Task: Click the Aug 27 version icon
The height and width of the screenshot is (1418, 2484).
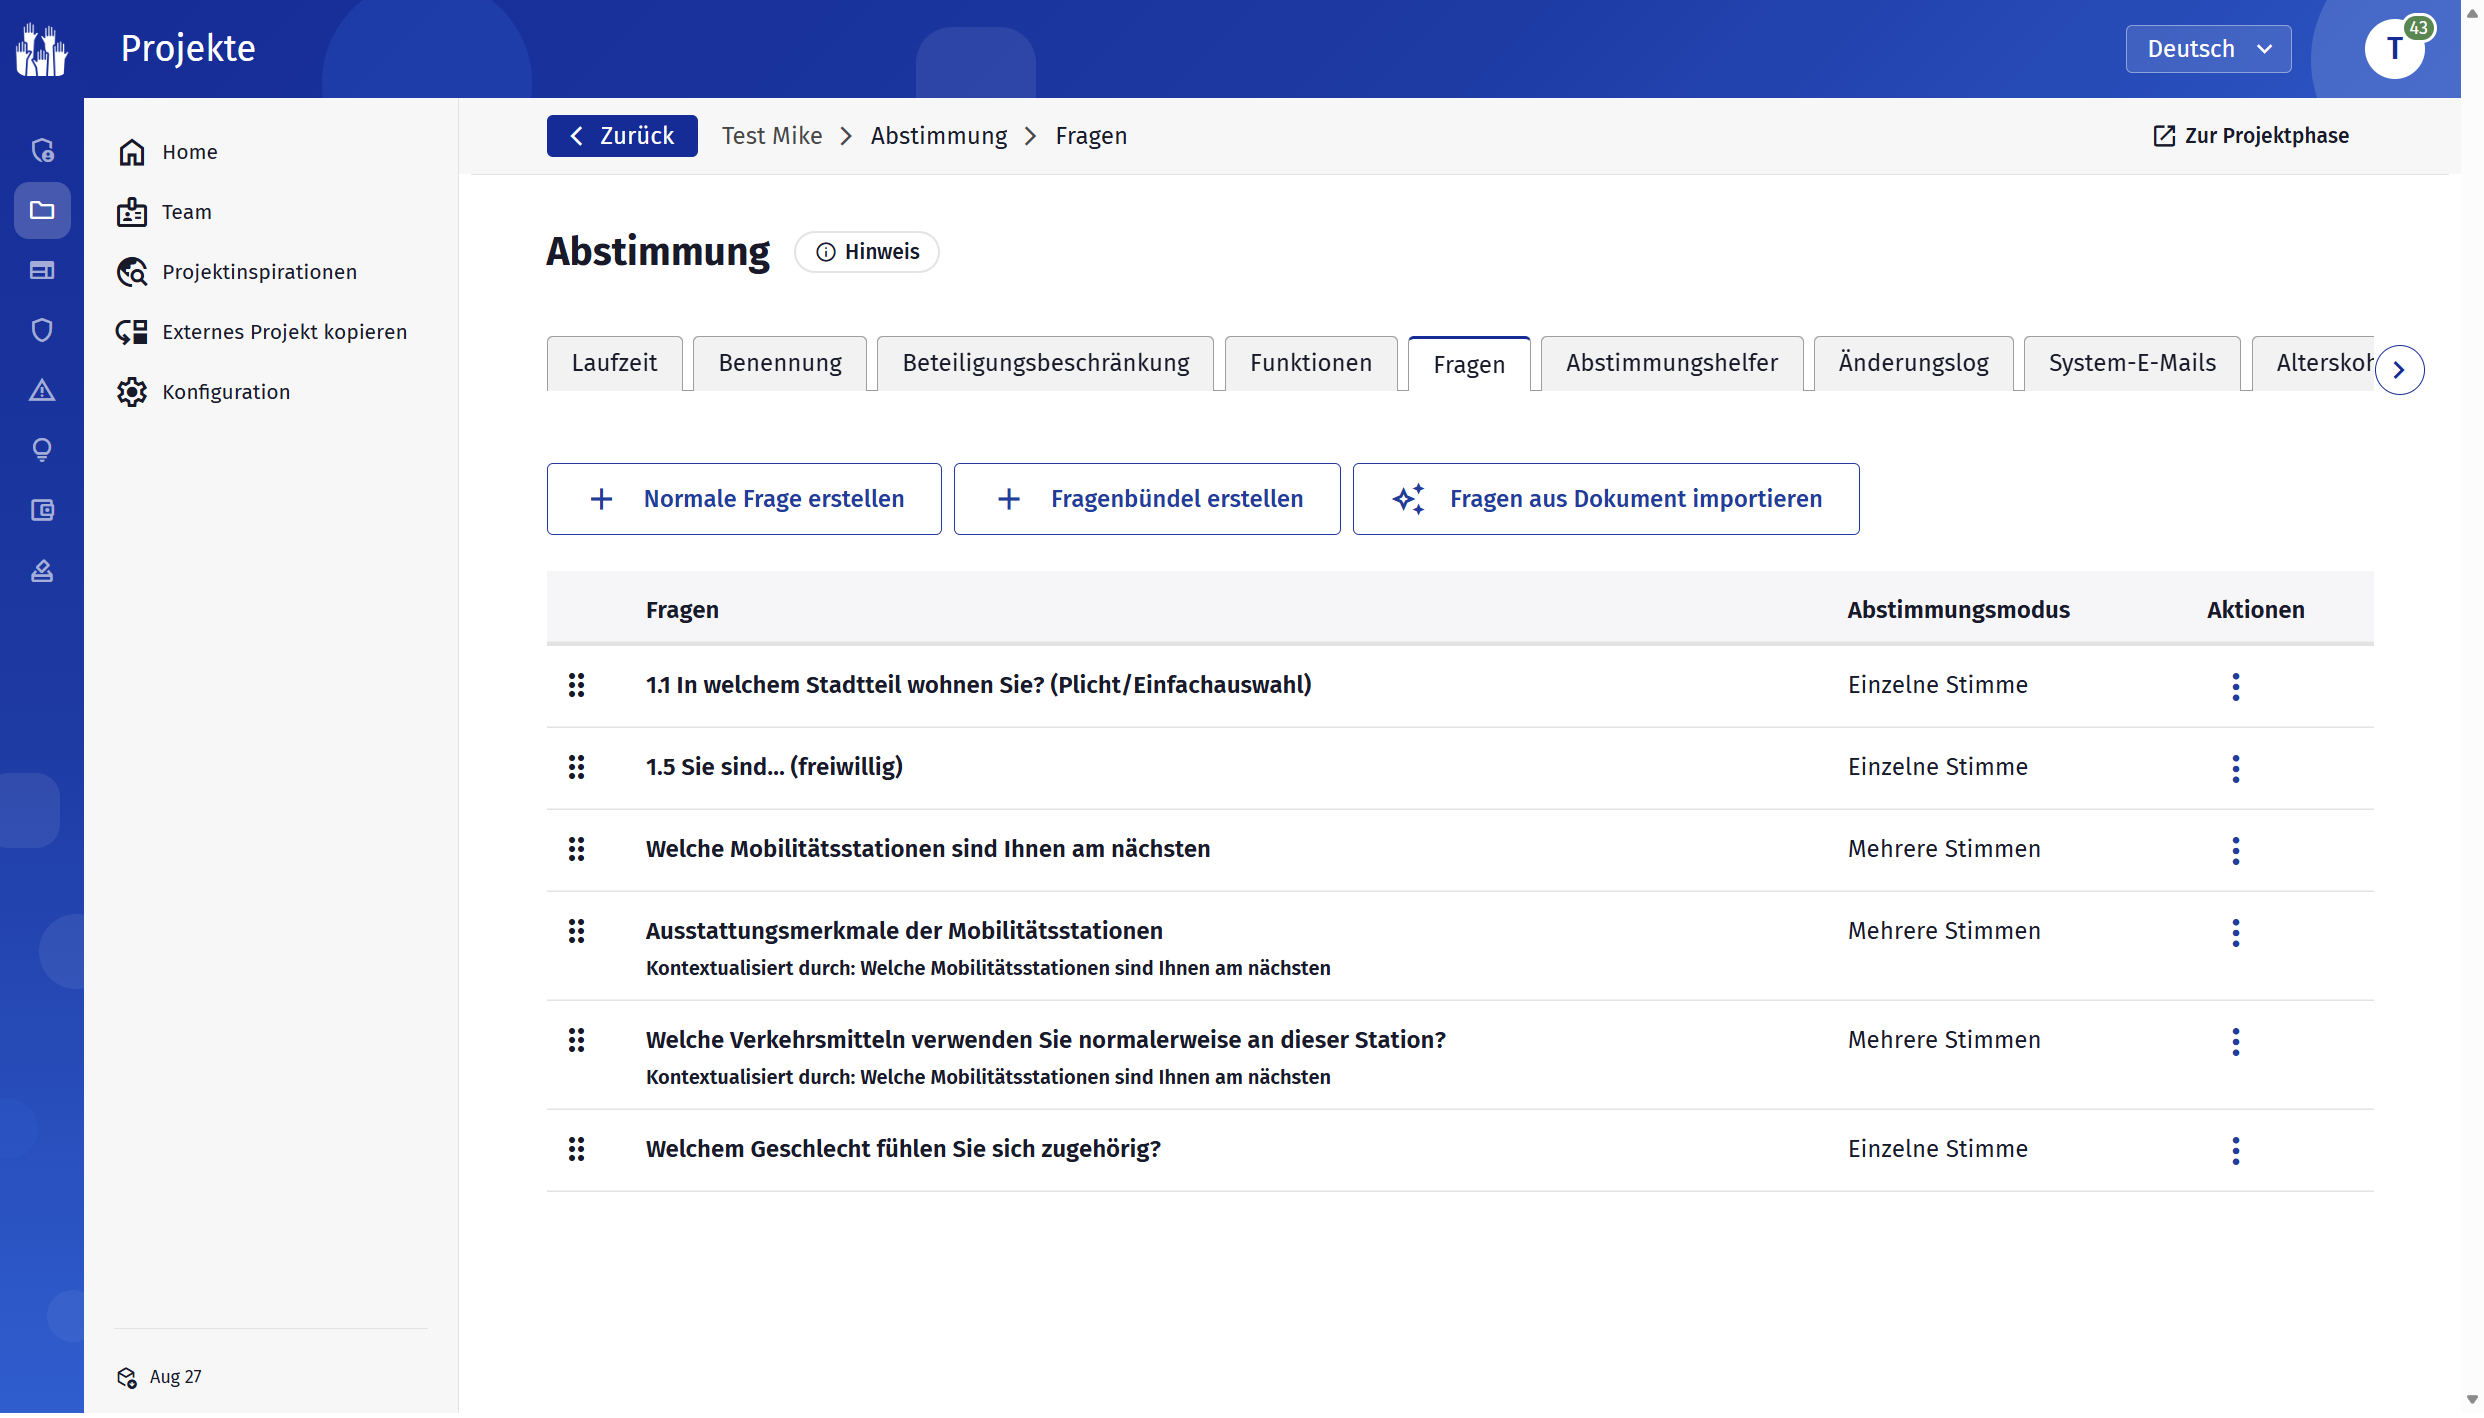Action: [x=127, y=1377]
